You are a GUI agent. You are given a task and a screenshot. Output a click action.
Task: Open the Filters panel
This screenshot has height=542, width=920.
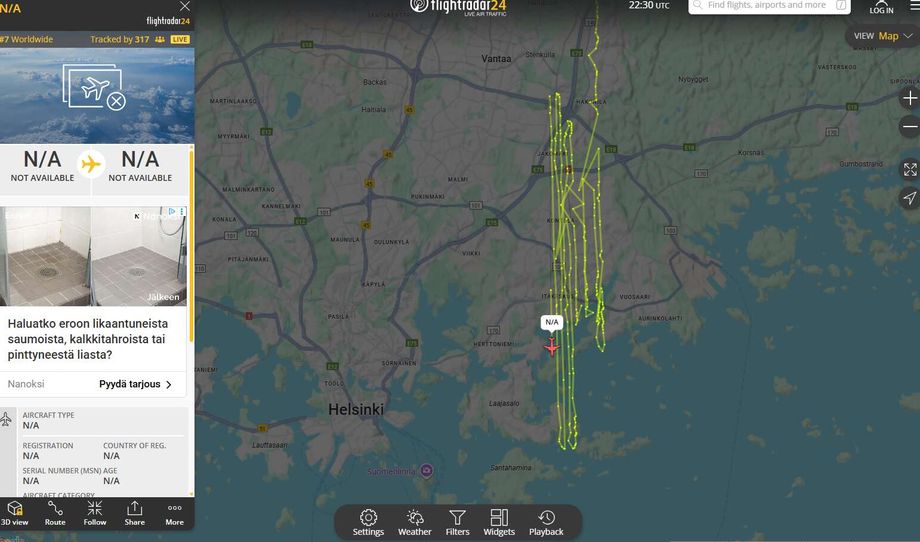point(457,522)
